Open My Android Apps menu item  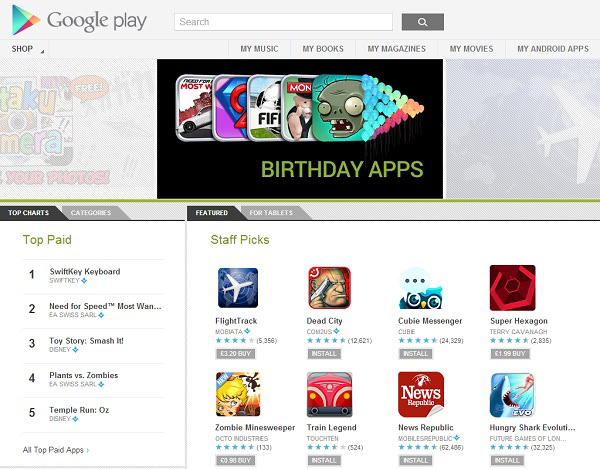[x=553, y=49]
